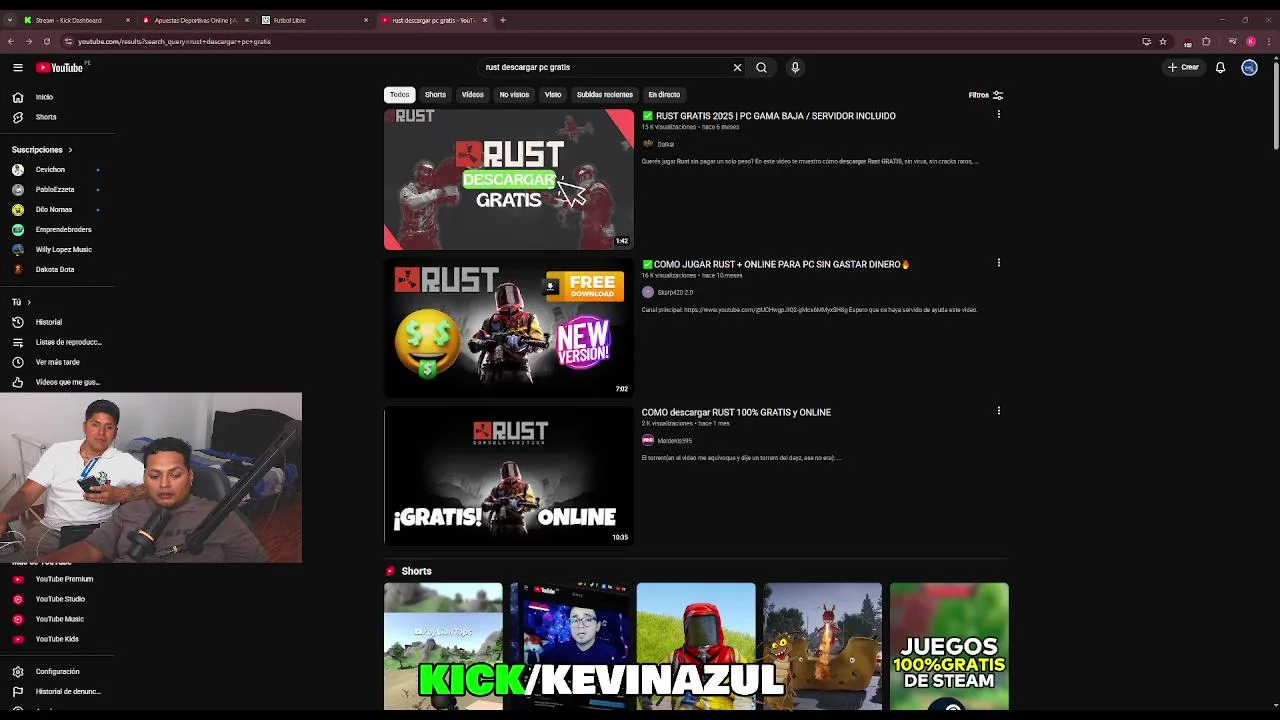Open the browser extensions puzzle icon
The width and height of the screenshot is (1280, 720).
tap(1206, 42)
